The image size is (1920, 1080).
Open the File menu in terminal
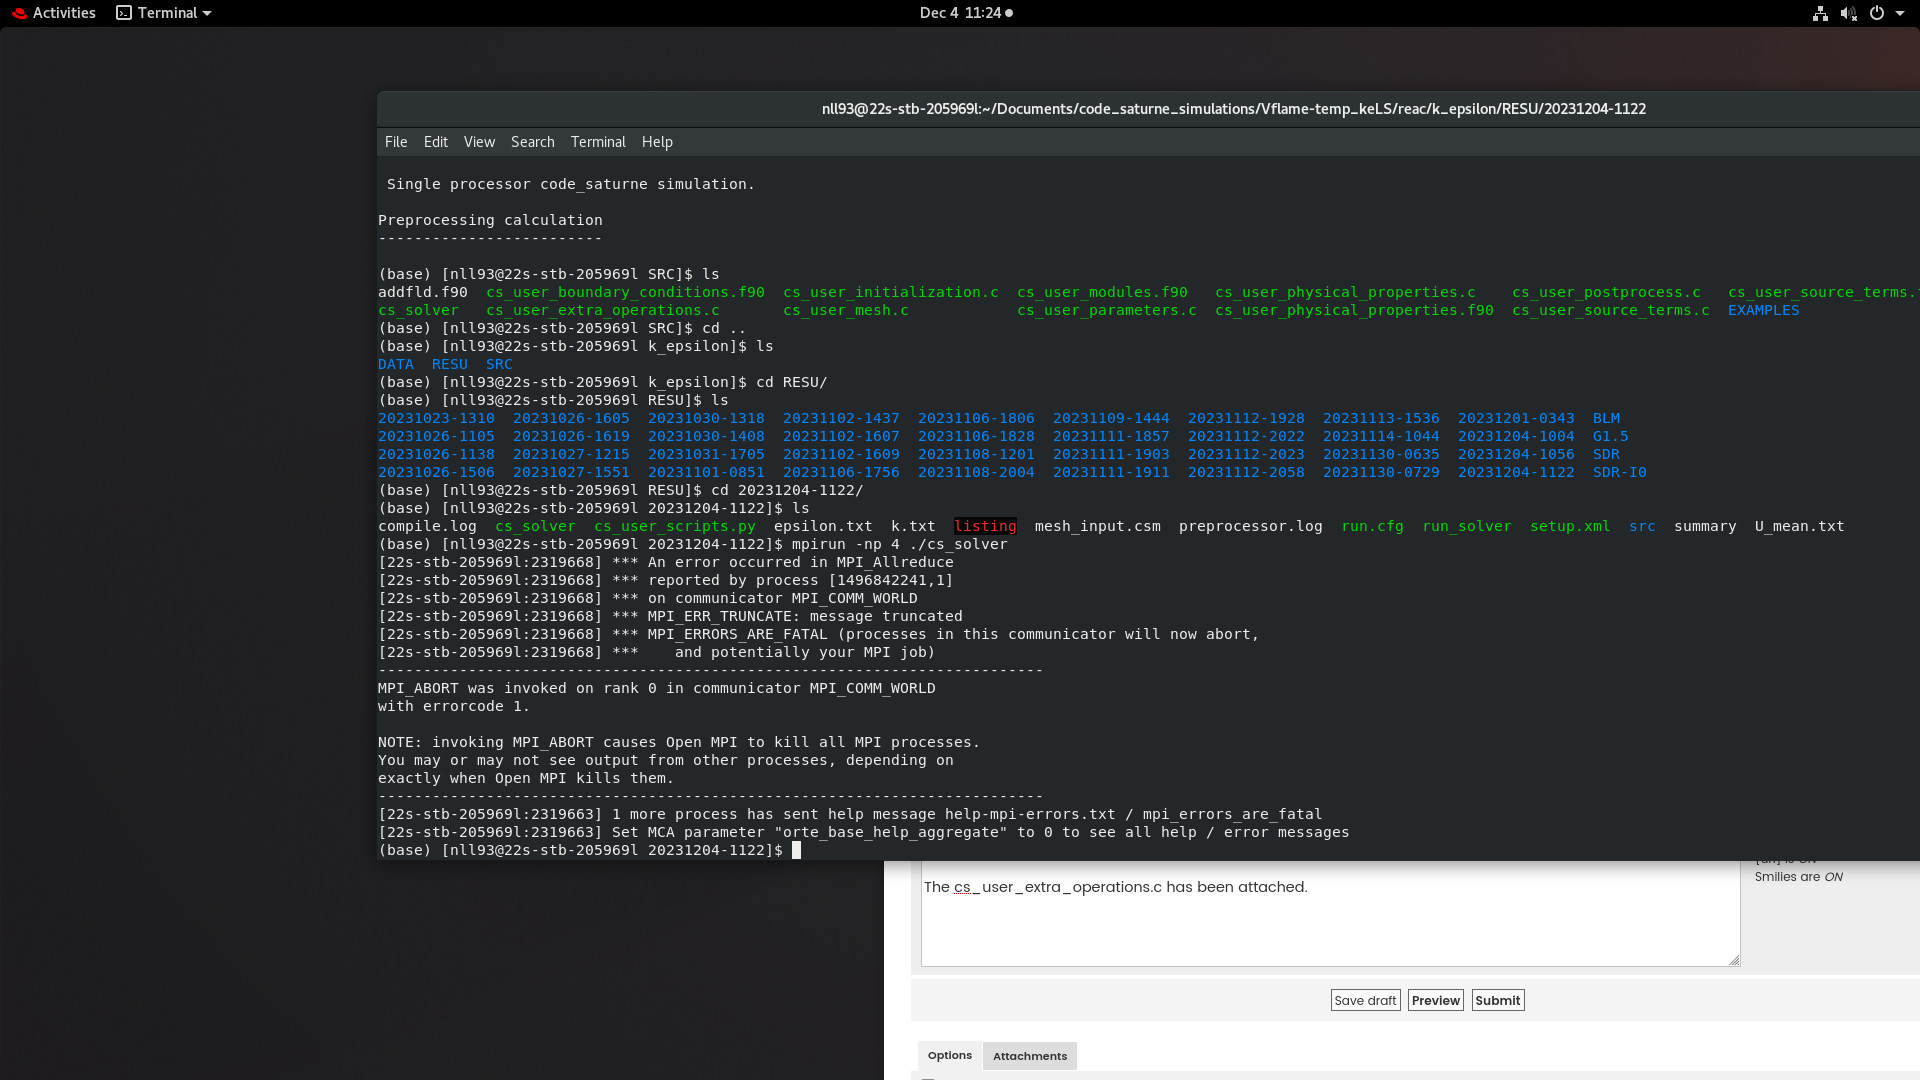coord(396,142)
